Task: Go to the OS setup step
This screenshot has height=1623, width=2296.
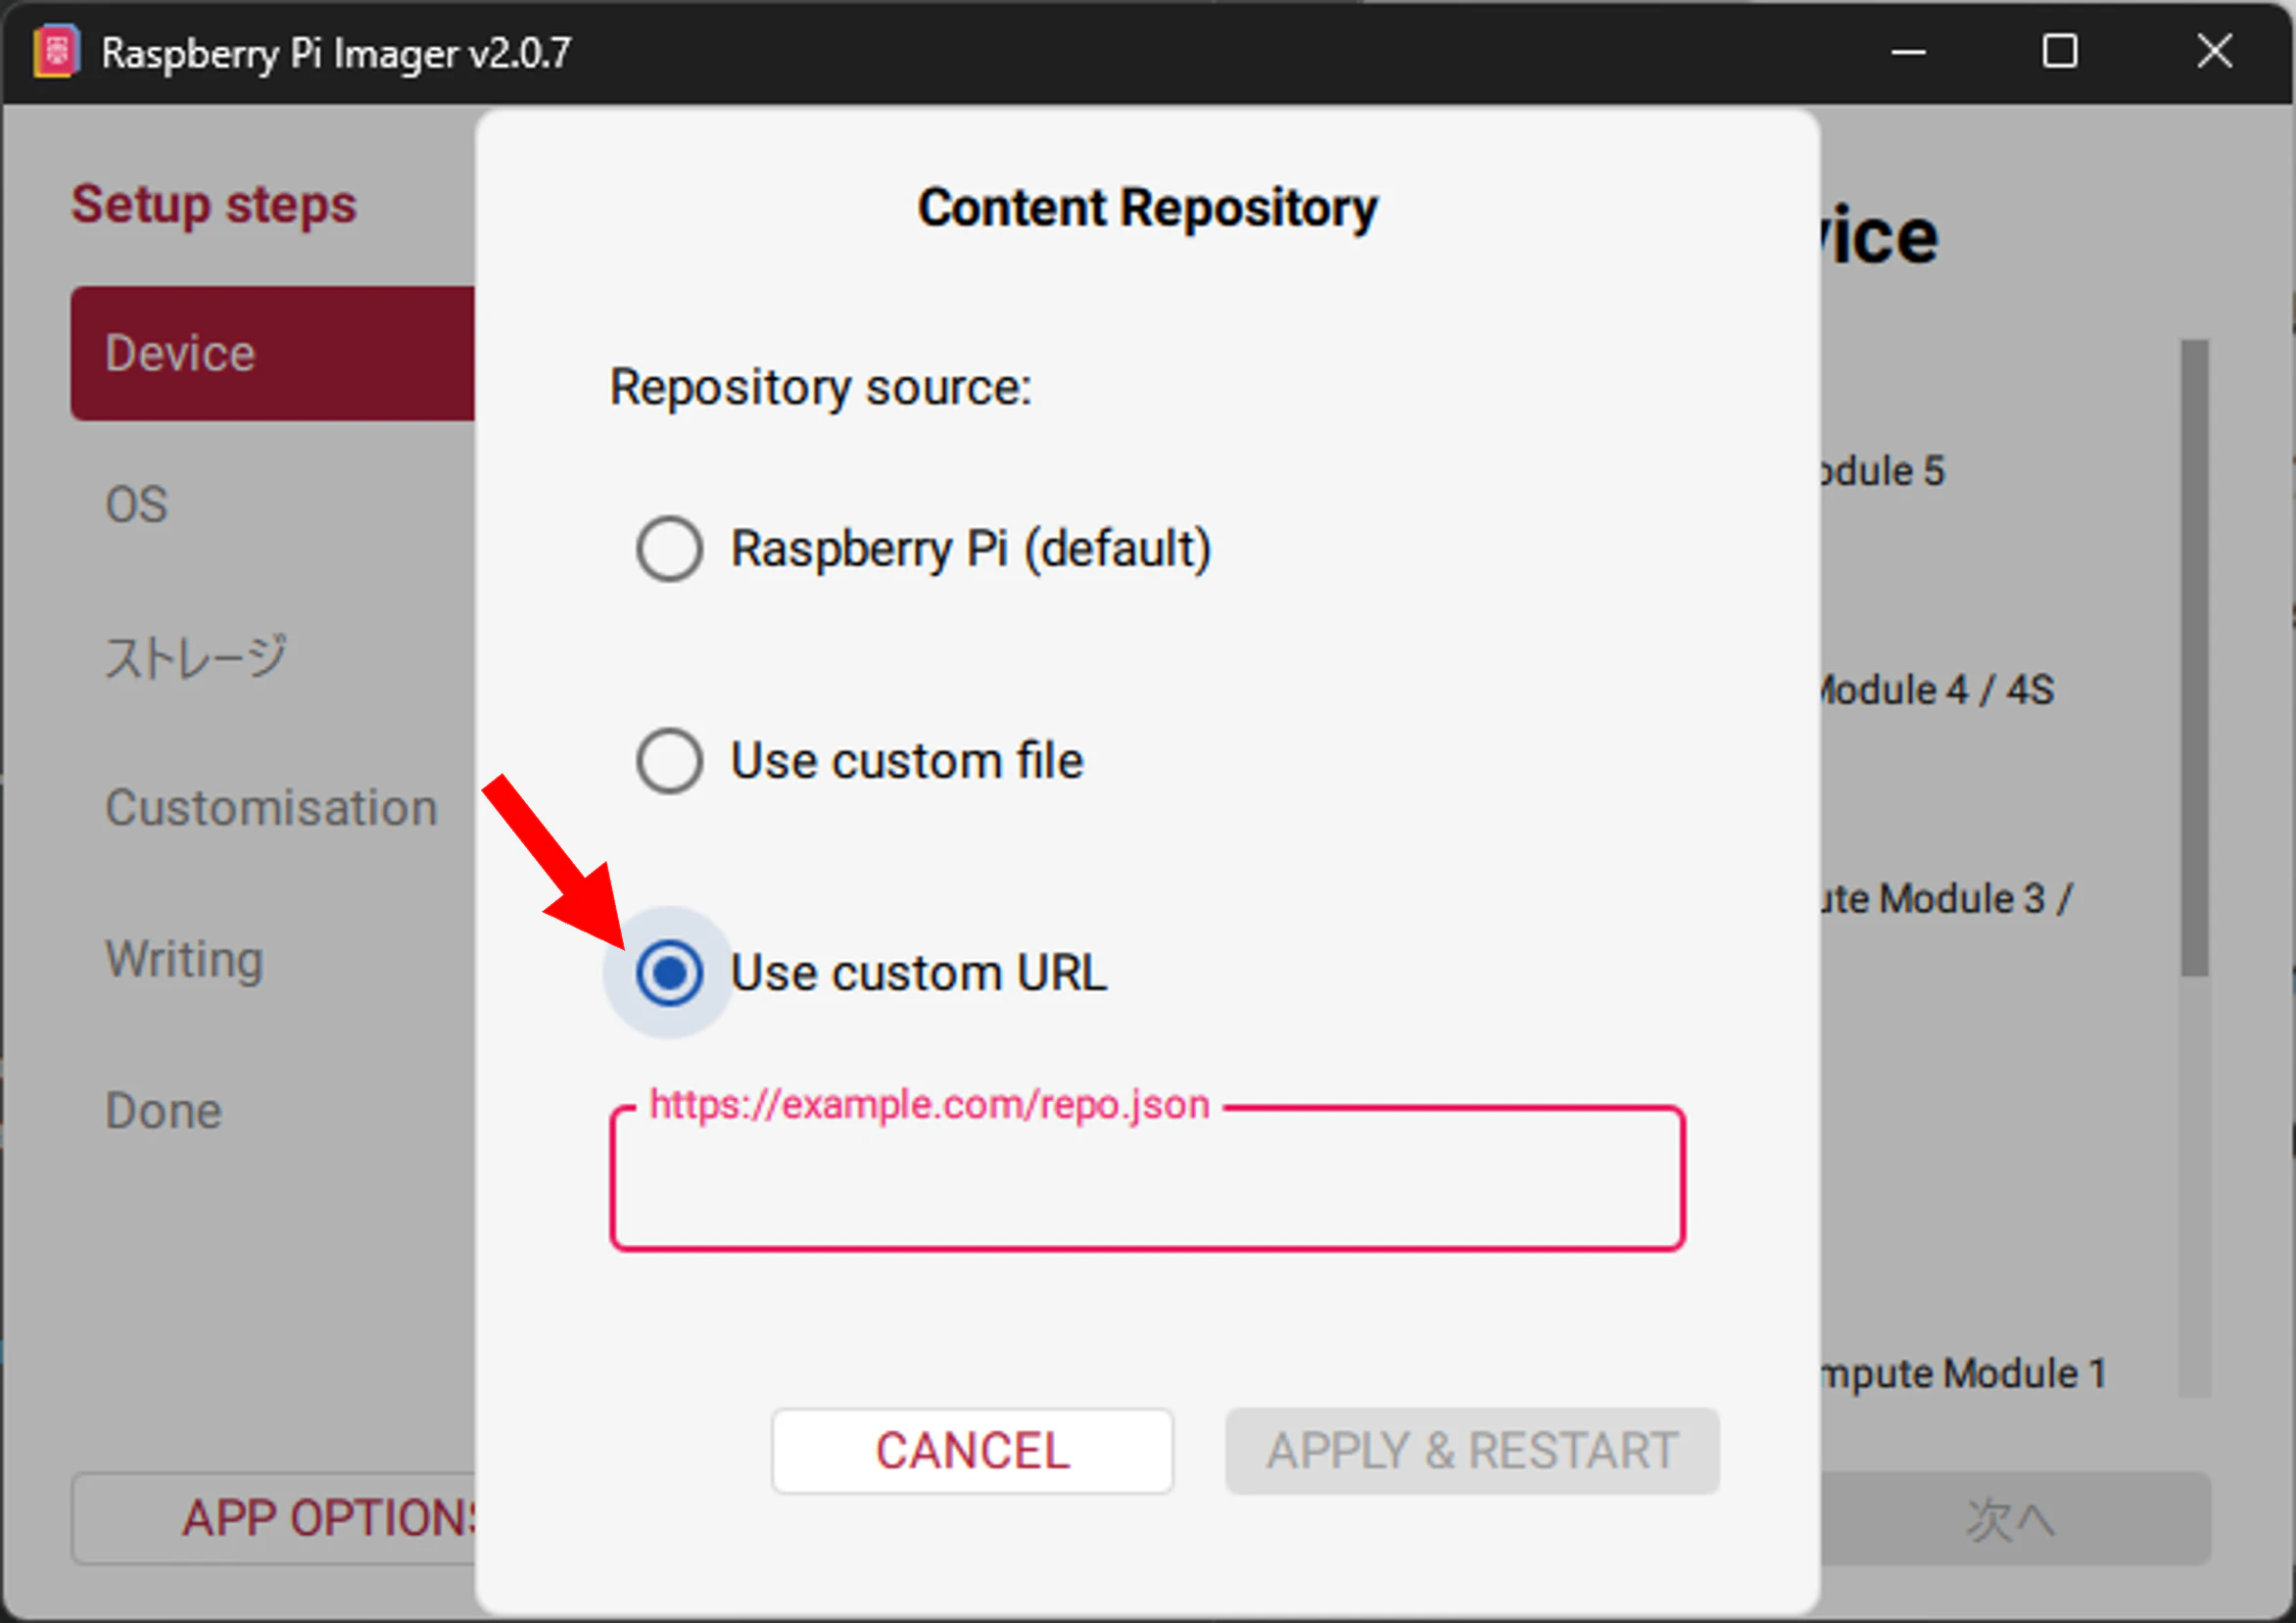Action: [137, 504]
